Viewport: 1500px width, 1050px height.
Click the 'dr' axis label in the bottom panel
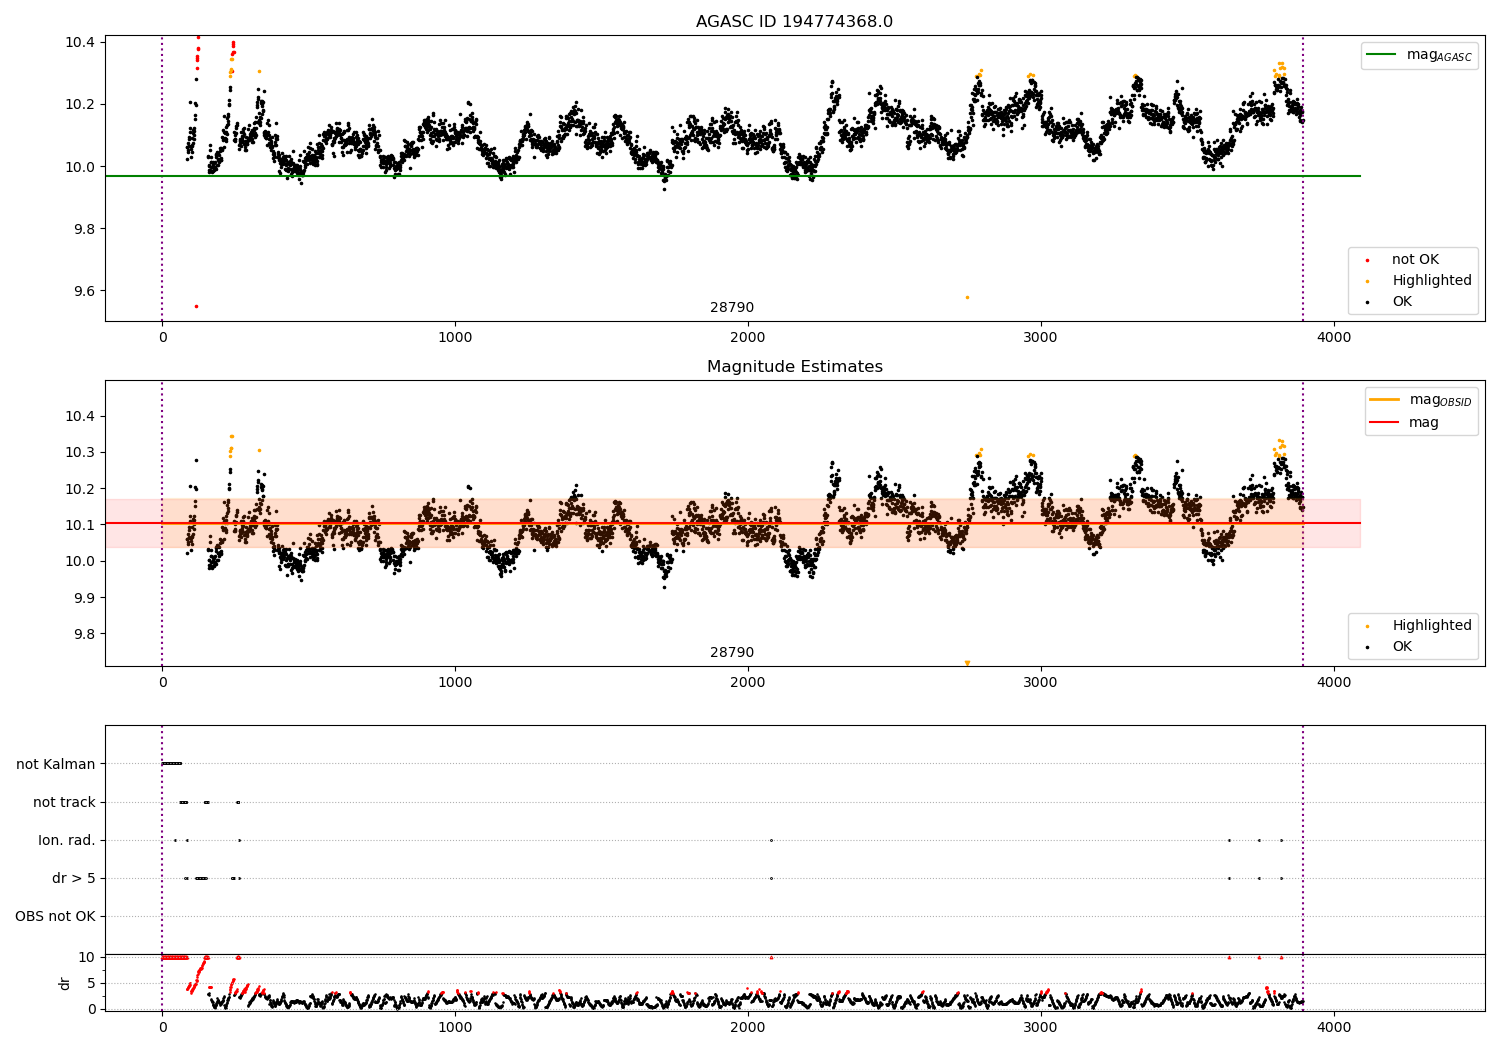(65, 983)
